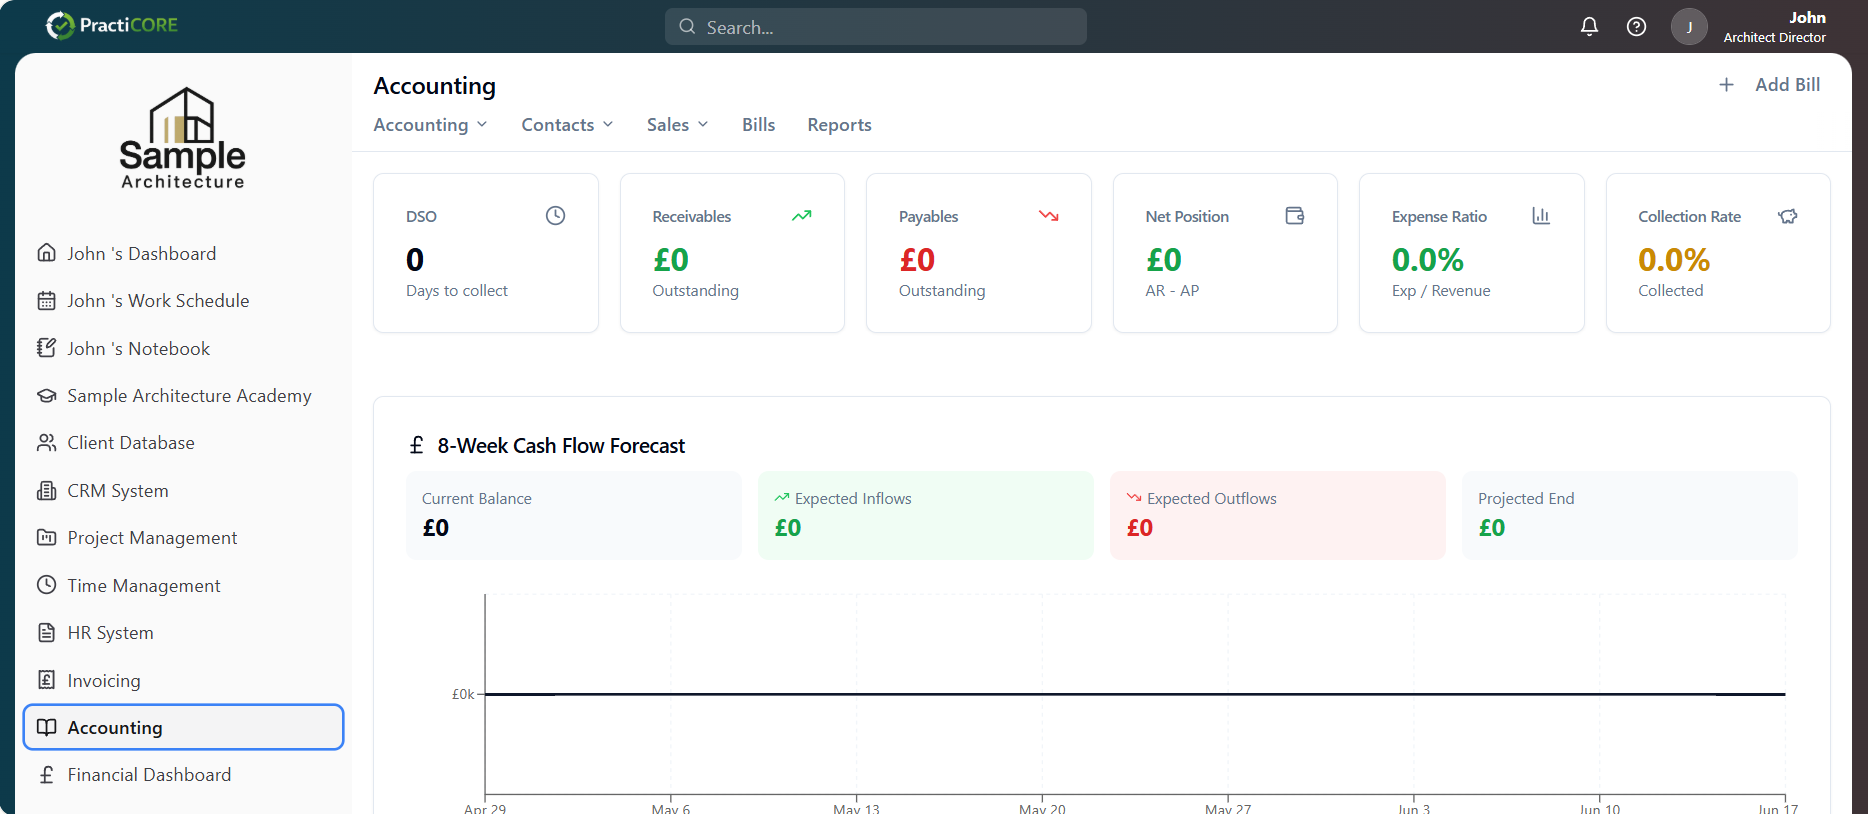
Task: Click the 8-Week Cash Flow Forecast heading
Action: (x=561, y=446)
